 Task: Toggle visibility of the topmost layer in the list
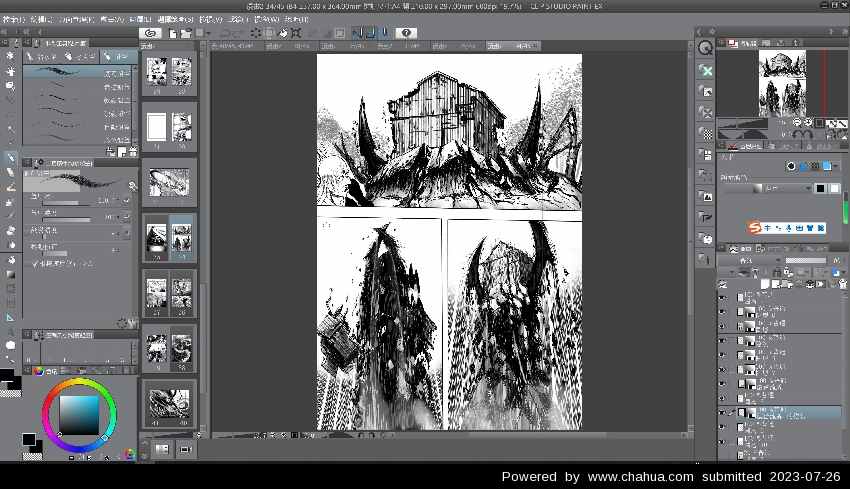pyautogui.click(x=722, y=297)
